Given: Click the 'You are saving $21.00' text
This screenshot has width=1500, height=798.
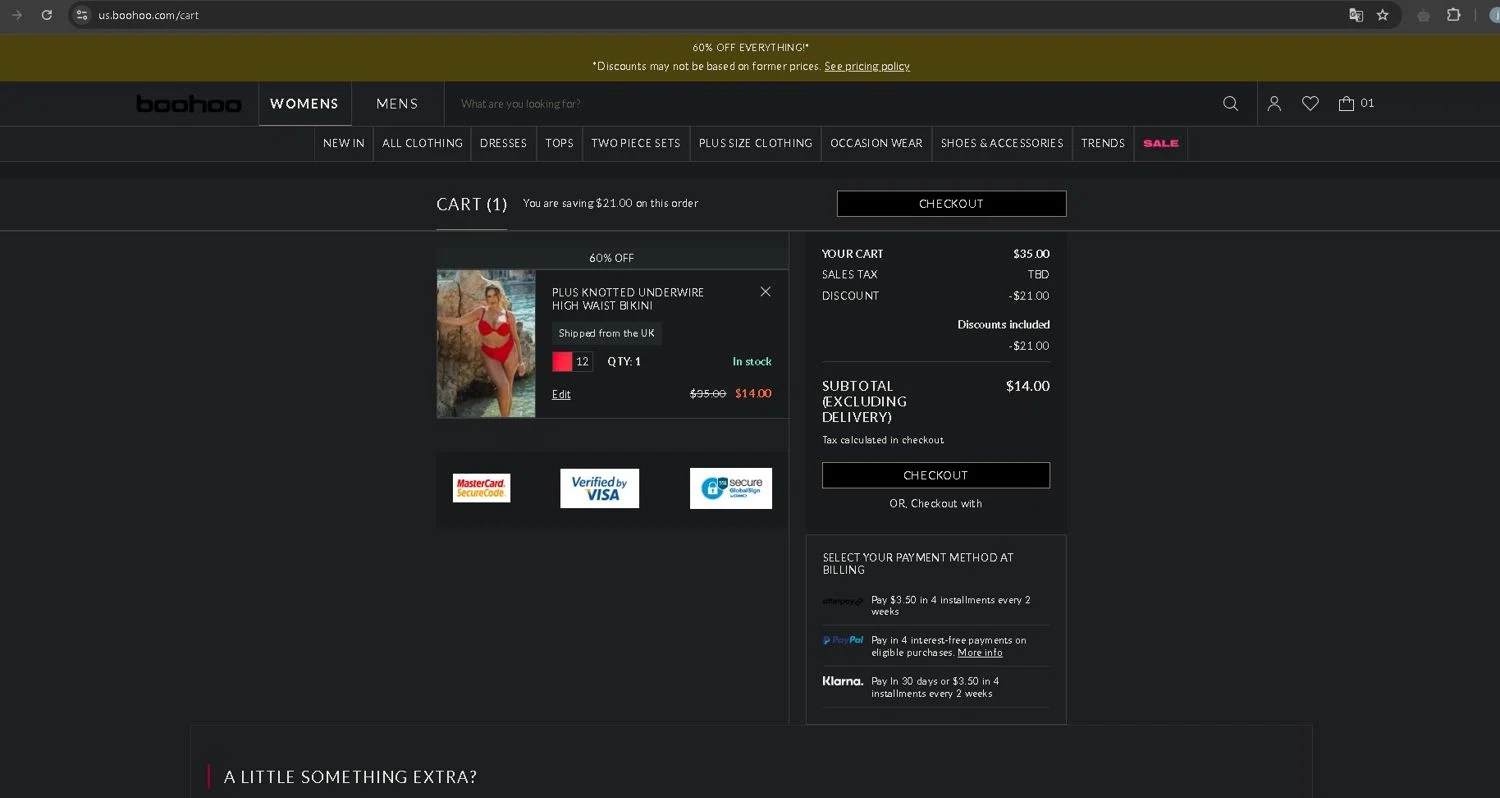Looking at the screenshot, I should coord(610,203).
